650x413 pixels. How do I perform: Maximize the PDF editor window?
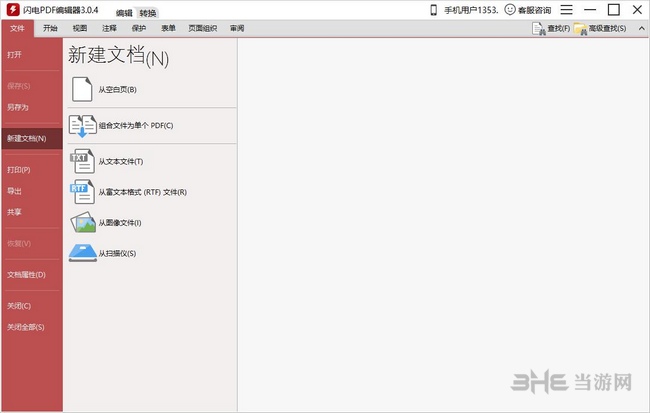[614, 10]
